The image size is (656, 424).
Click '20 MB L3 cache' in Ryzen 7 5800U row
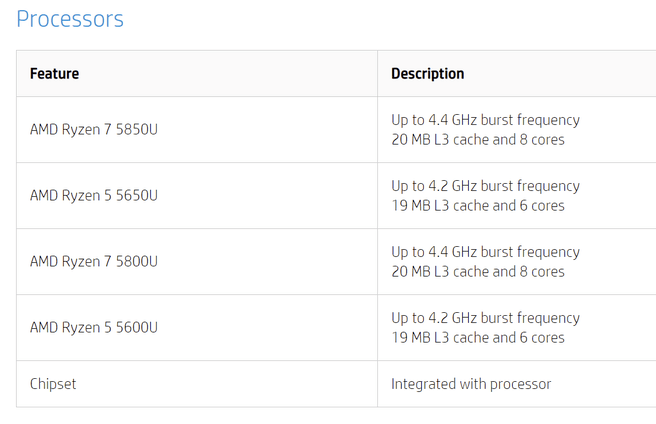tap(439, 272)
